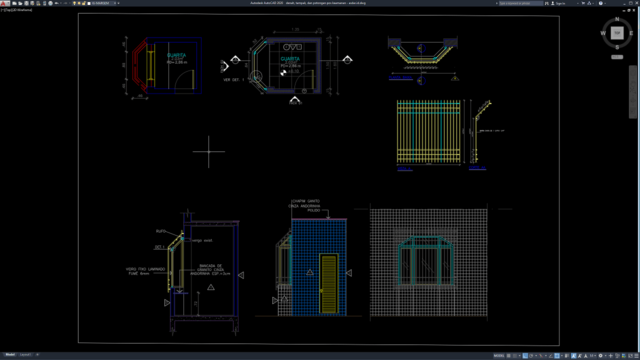
Task: Click the N compass letter on ViewCube
Action: pos(617,19)
